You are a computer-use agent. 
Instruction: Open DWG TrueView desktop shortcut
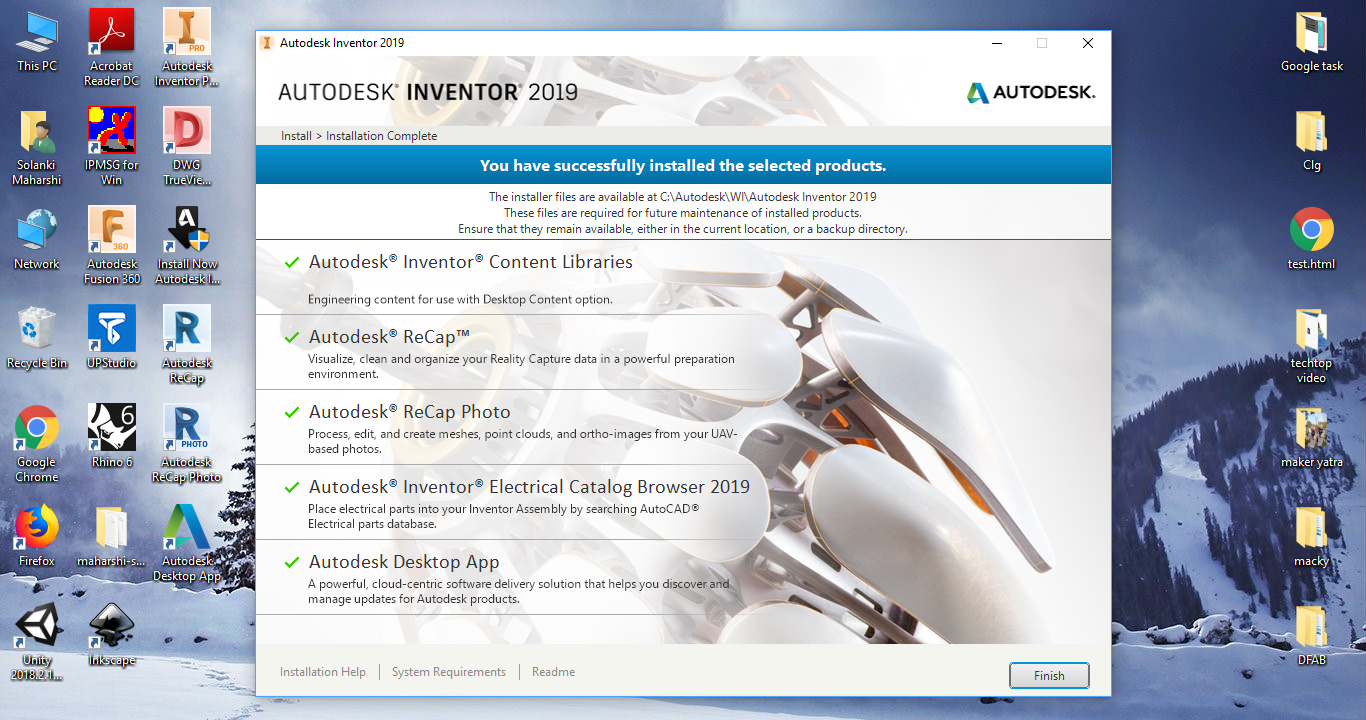click(187, 147)
